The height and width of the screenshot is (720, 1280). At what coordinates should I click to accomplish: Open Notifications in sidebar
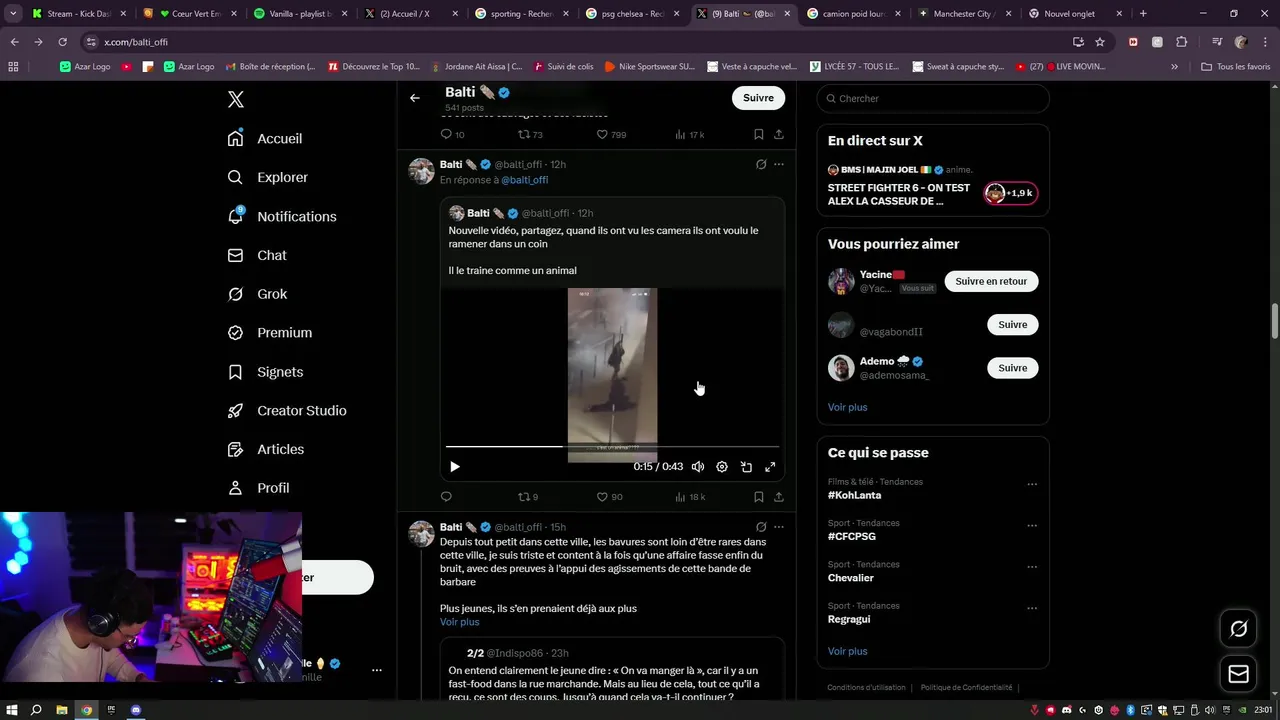pos(282,216)
